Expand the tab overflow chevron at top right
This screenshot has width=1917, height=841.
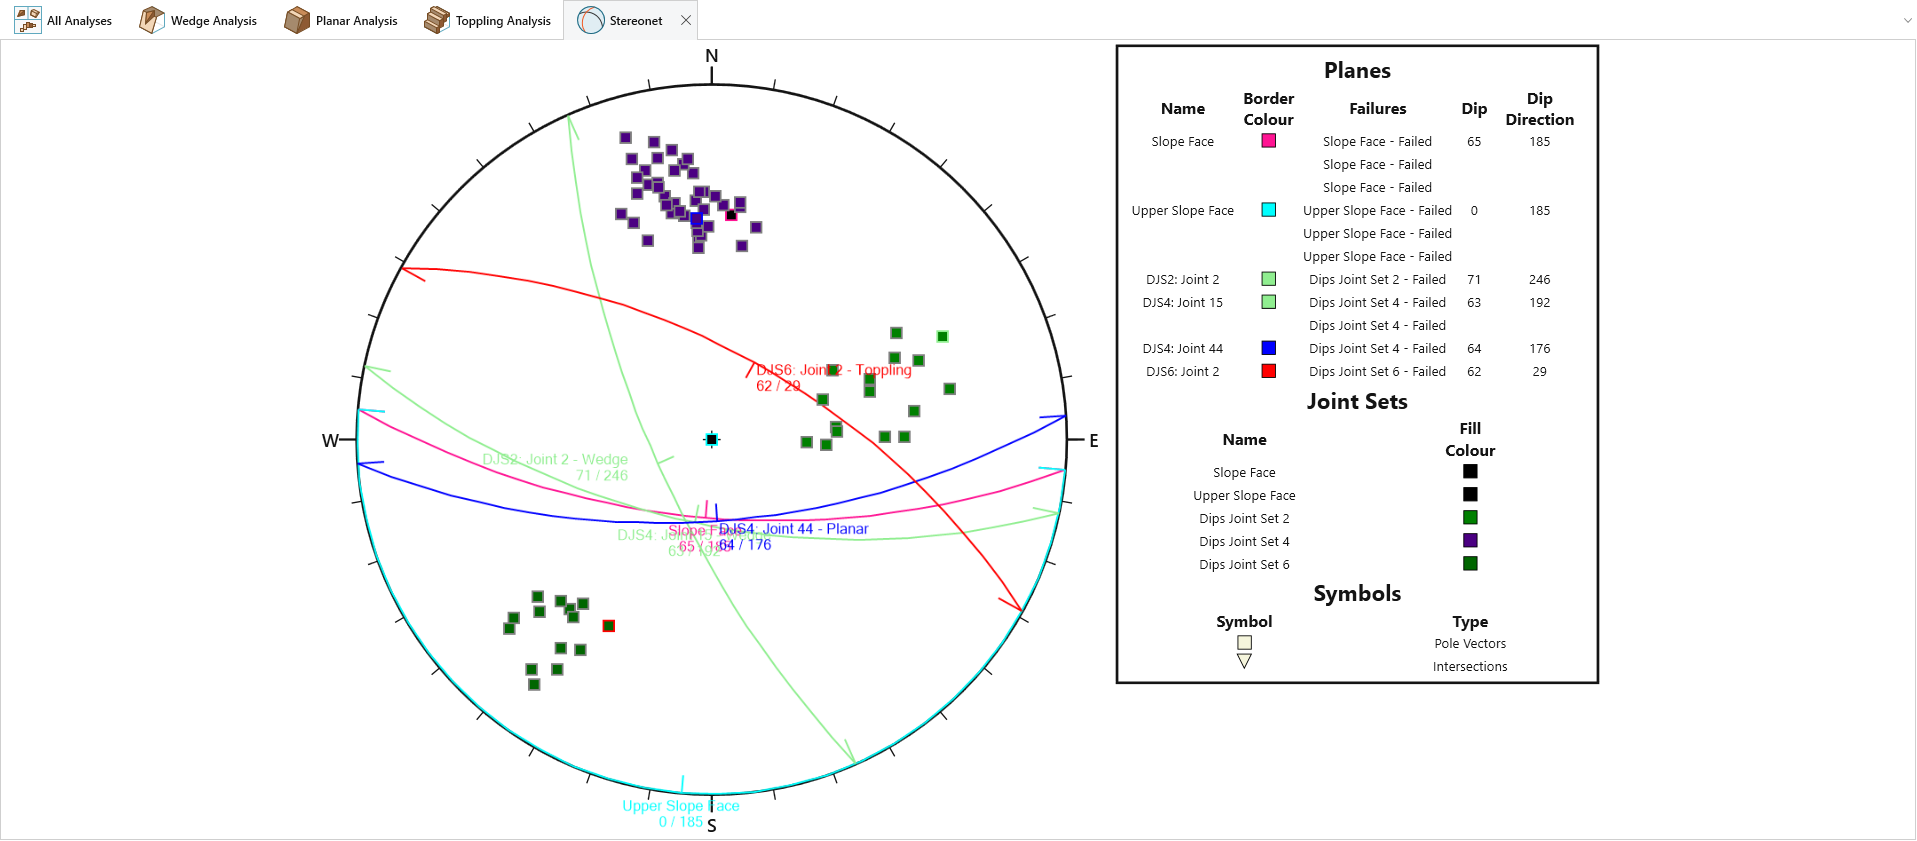pos(1907,20)
